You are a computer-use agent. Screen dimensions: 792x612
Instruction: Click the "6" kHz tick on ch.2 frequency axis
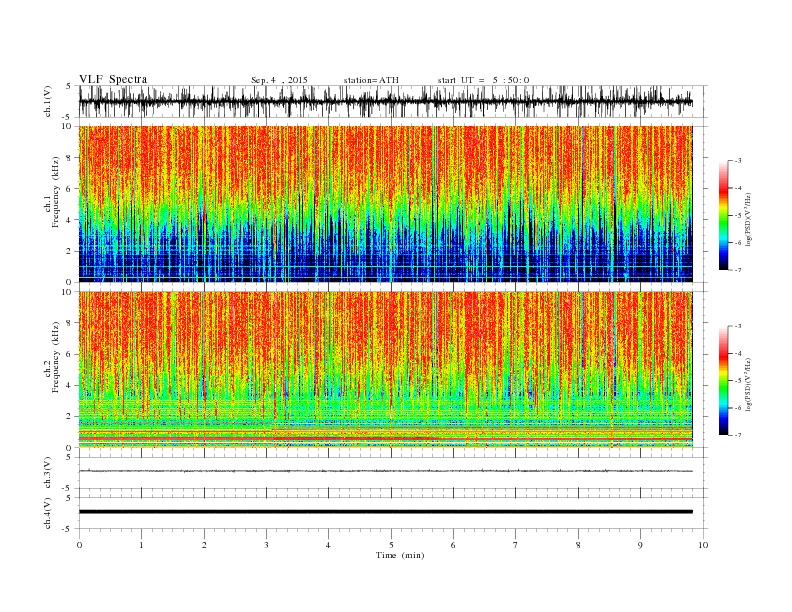(69, 354)
